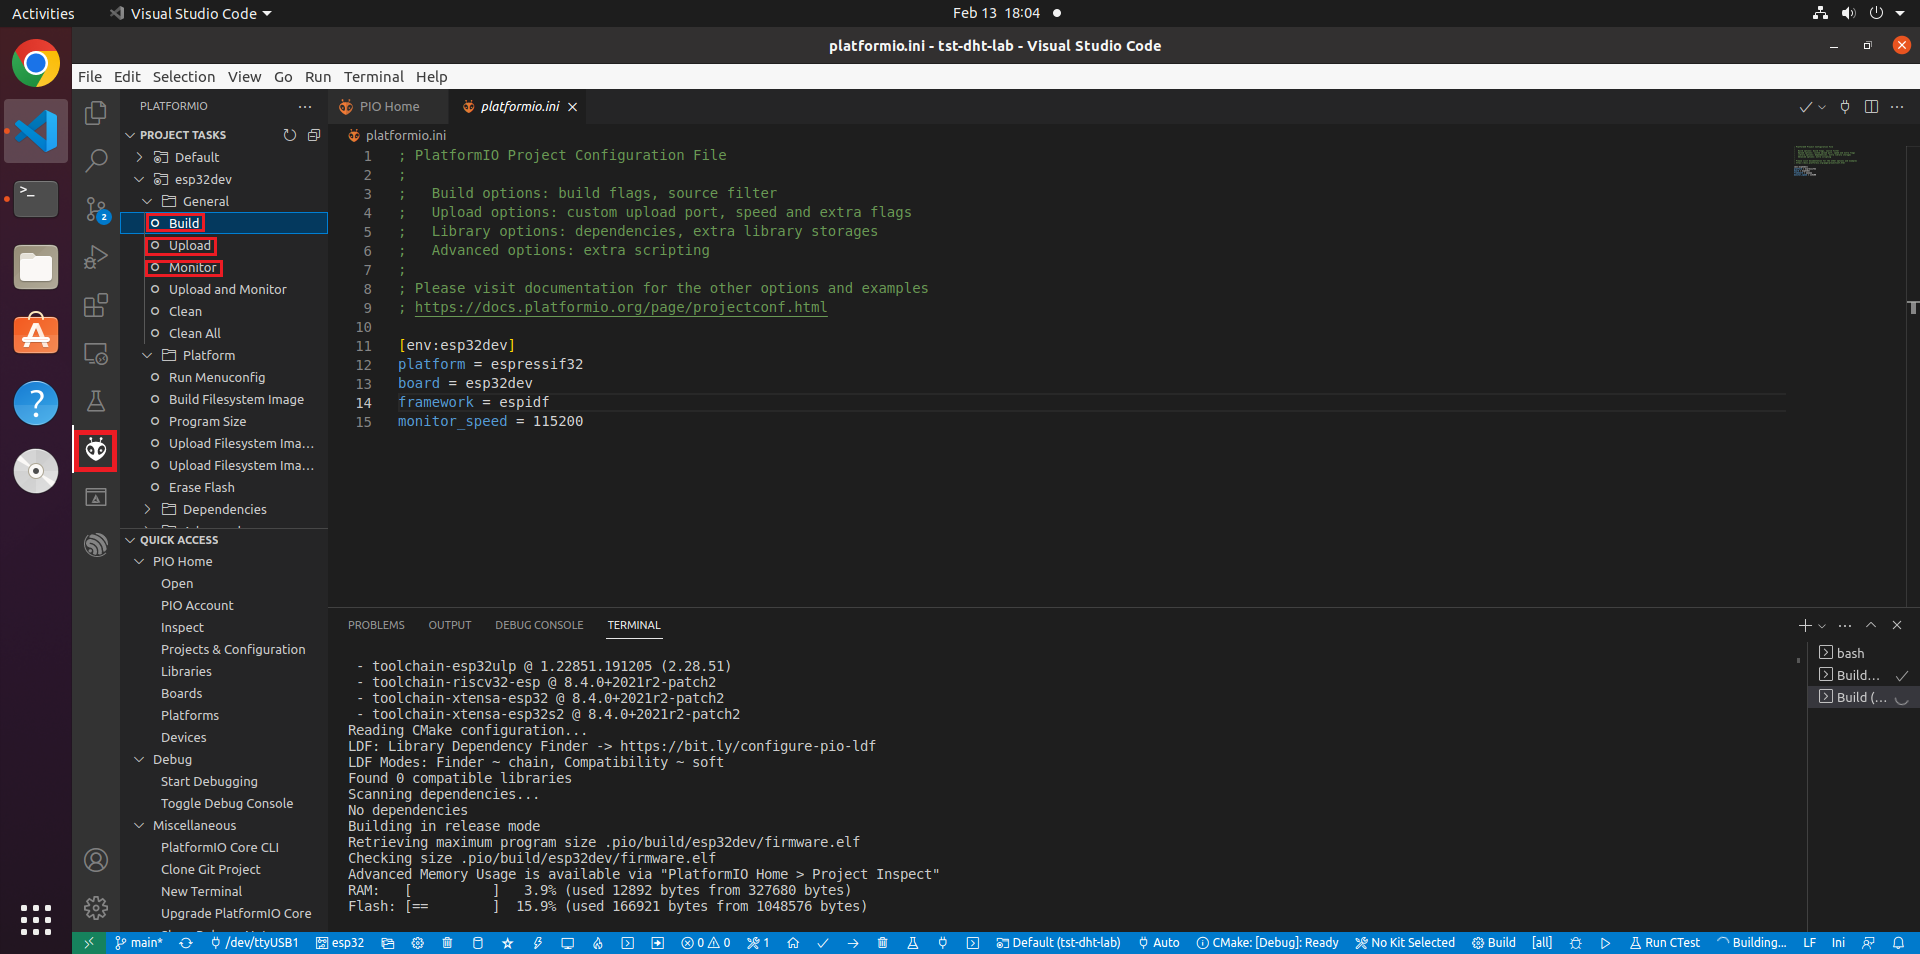Open Source Control view with badge
Screen dimensions: 1920x954
click(96, 209)
